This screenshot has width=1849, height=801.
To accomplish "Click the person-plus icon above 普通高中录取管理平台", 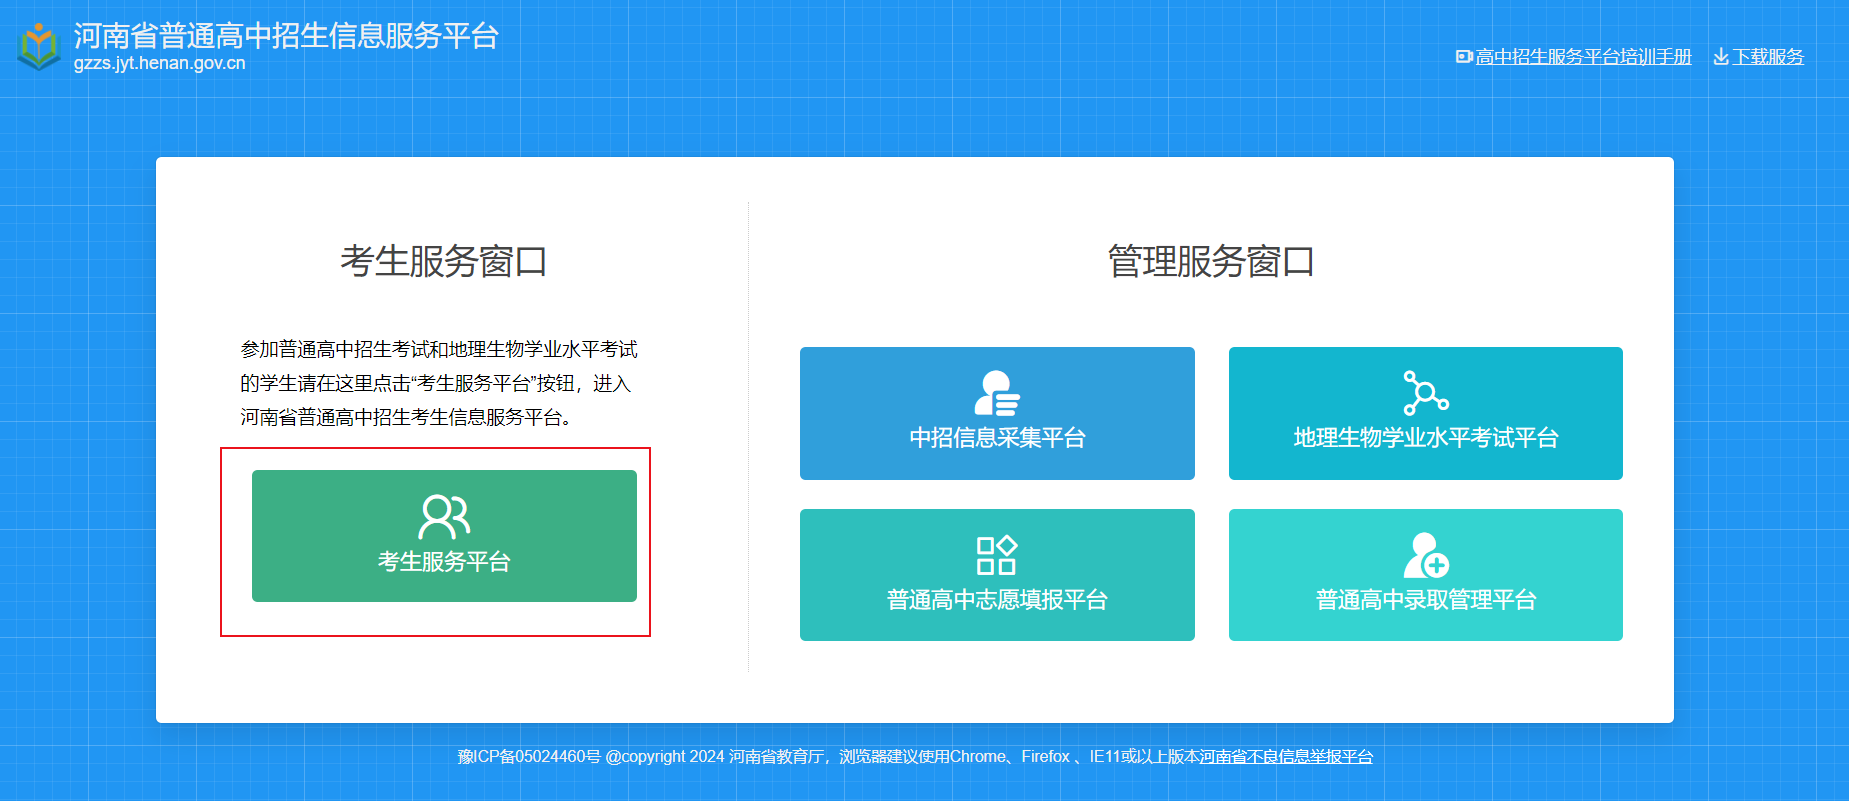I will pyautogui.click(x=1425, y=555).
